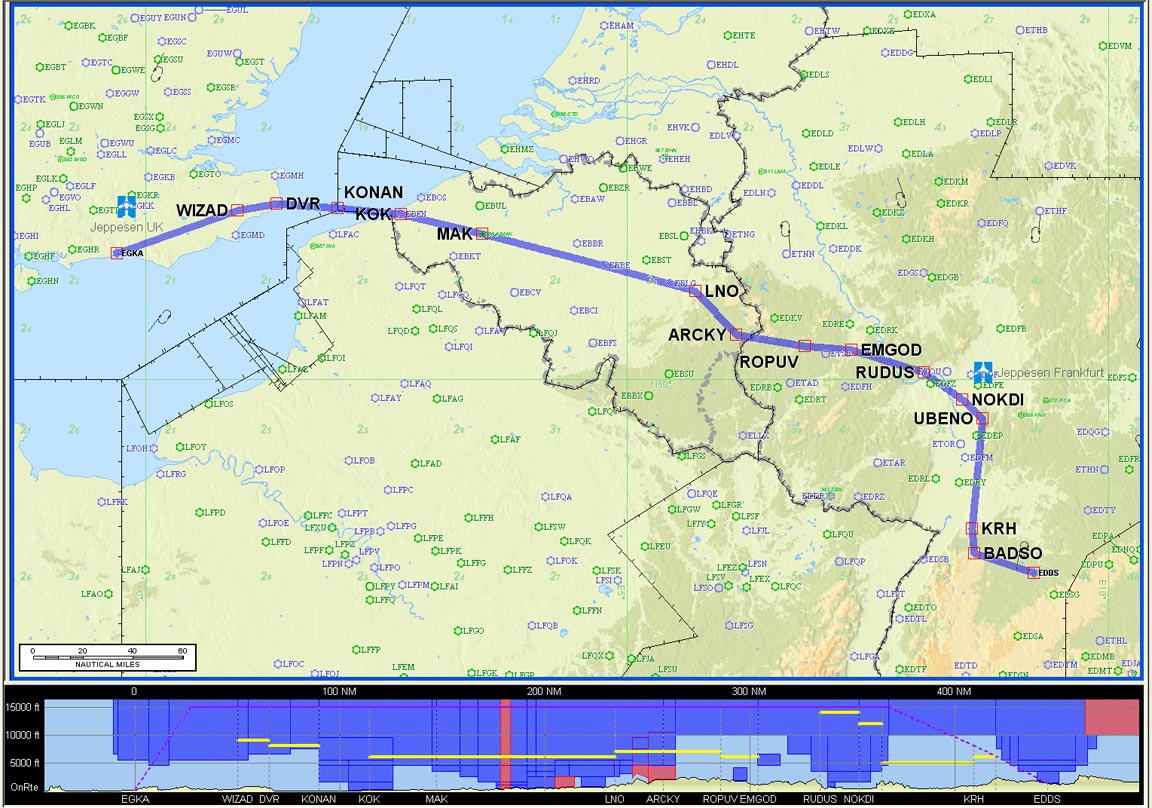This screenshot has width=1152, height=808.
Task: Click the Jeppesen Frankfurt office logo icon
Action: point(983,372)
